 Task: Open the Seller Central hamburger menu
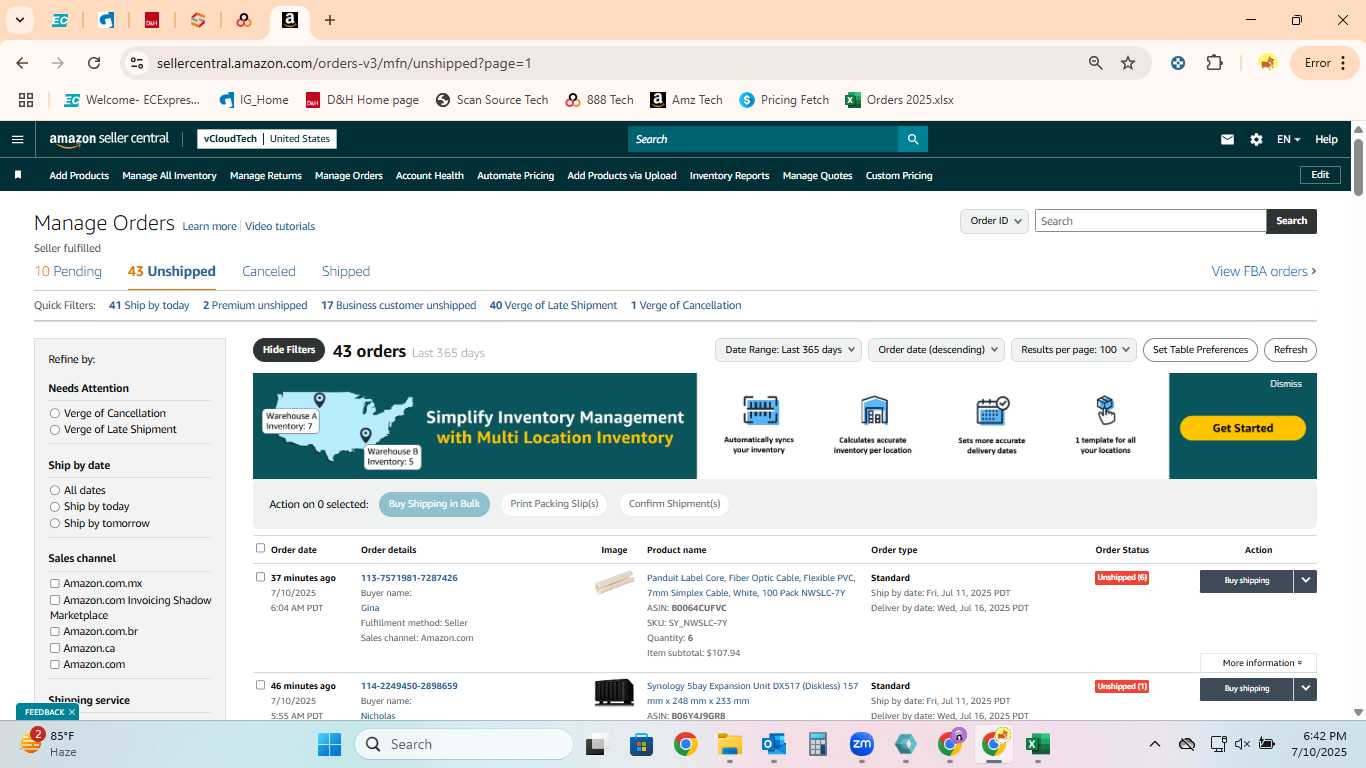(x=17, y=139)
